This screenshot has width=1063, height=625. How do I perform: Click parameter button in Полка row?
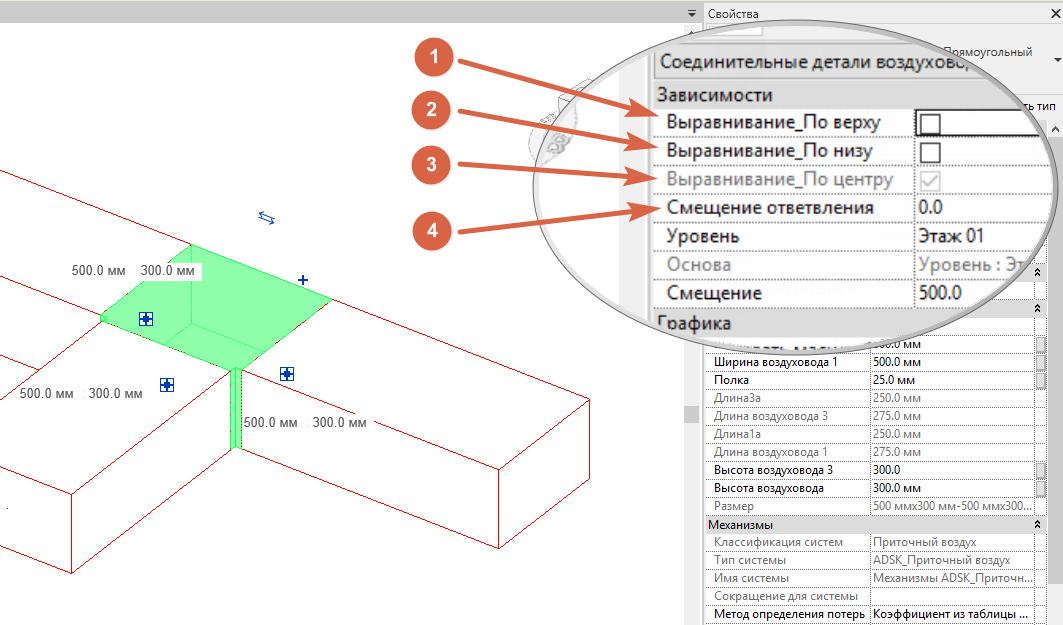1041,380
